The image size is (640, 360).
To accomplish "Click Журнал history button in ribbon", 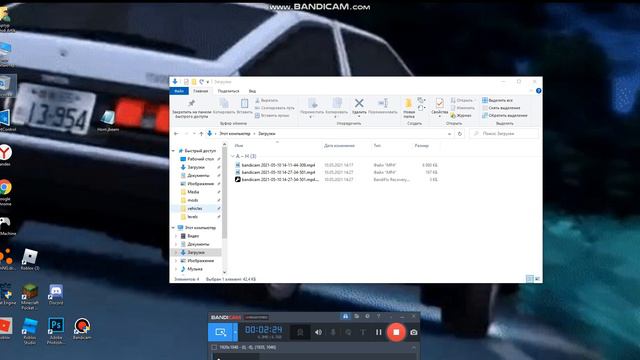I will (x=461, y=116).
